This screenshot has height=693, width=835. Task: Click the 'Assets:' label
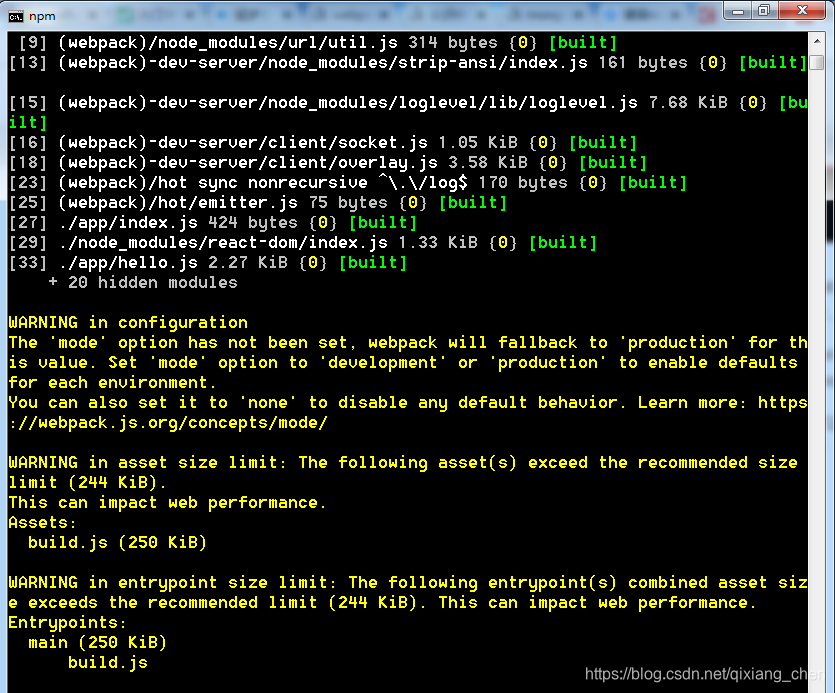[42, 523]
